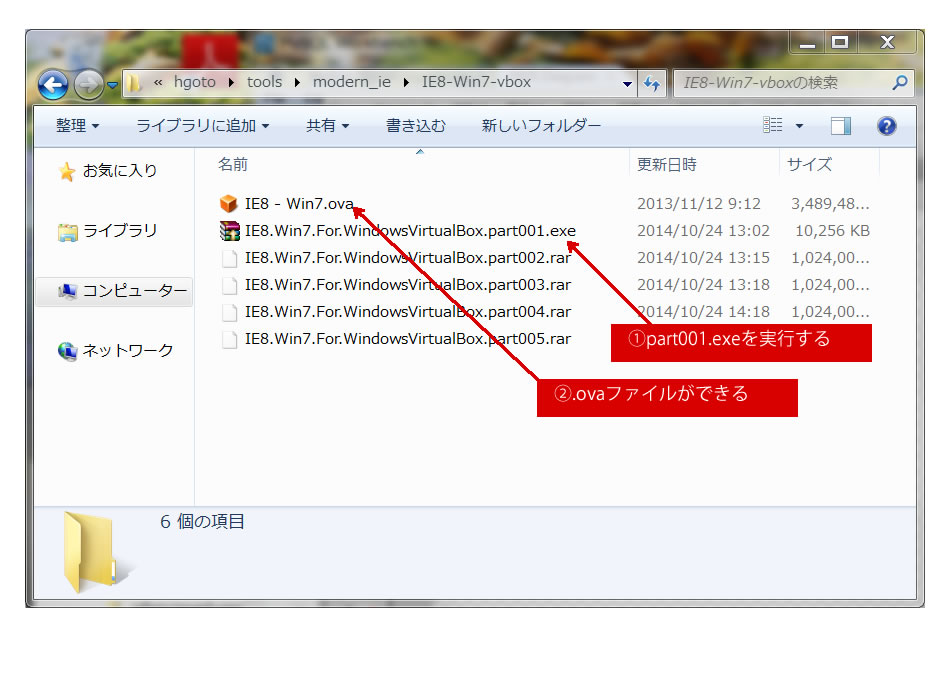The height and width of the screenshot is (697, 949).
Task: Select the hgoto breadcrumb segment
Action: pos(194,82)
